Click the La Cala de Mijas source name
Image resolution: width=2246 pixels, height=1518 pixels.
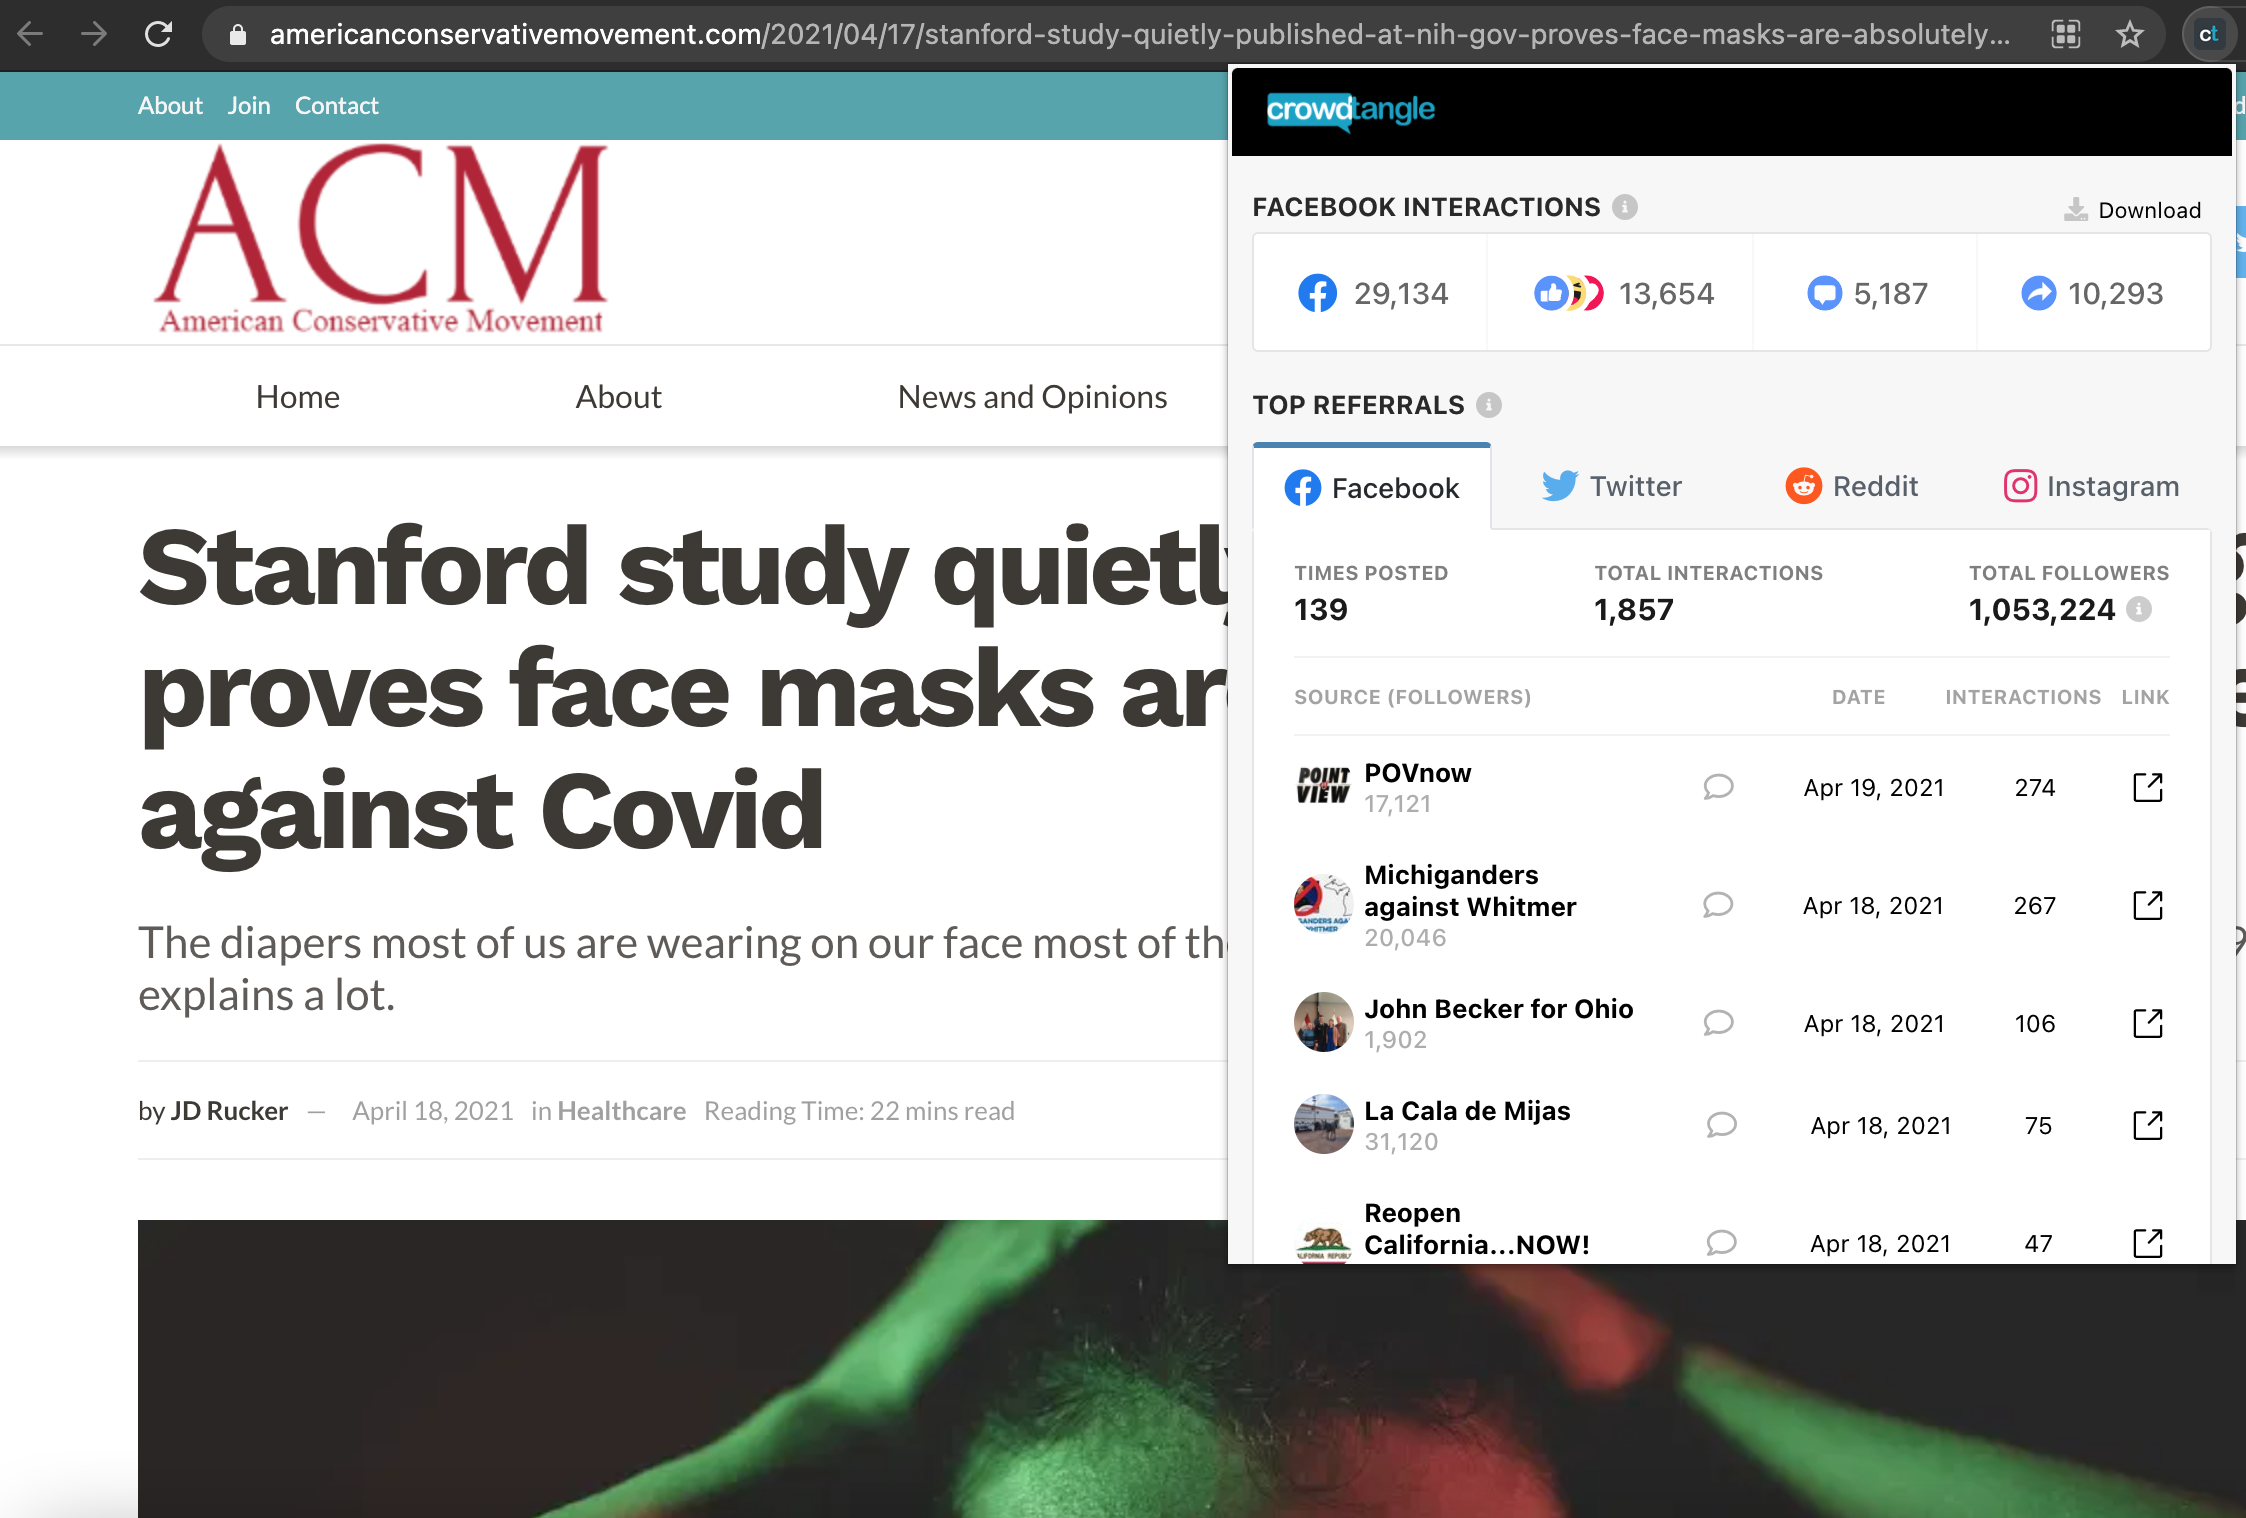(x=1467, y=1111)
